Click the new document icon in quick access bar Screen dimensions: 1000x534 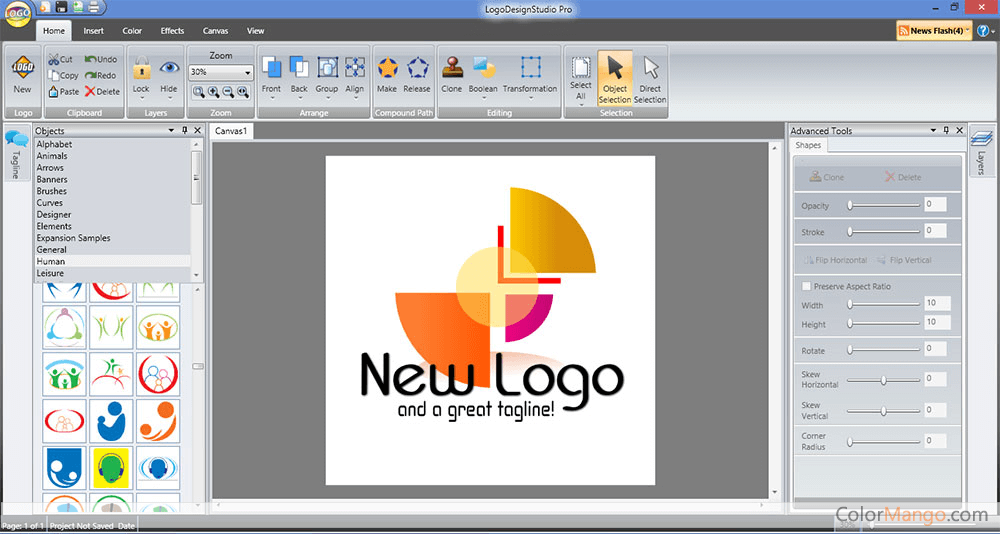[45, 8]
